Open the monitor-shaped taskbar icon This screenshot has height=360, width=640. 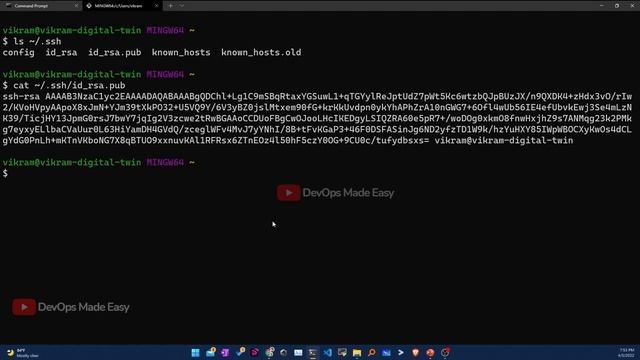click(342, 352)
